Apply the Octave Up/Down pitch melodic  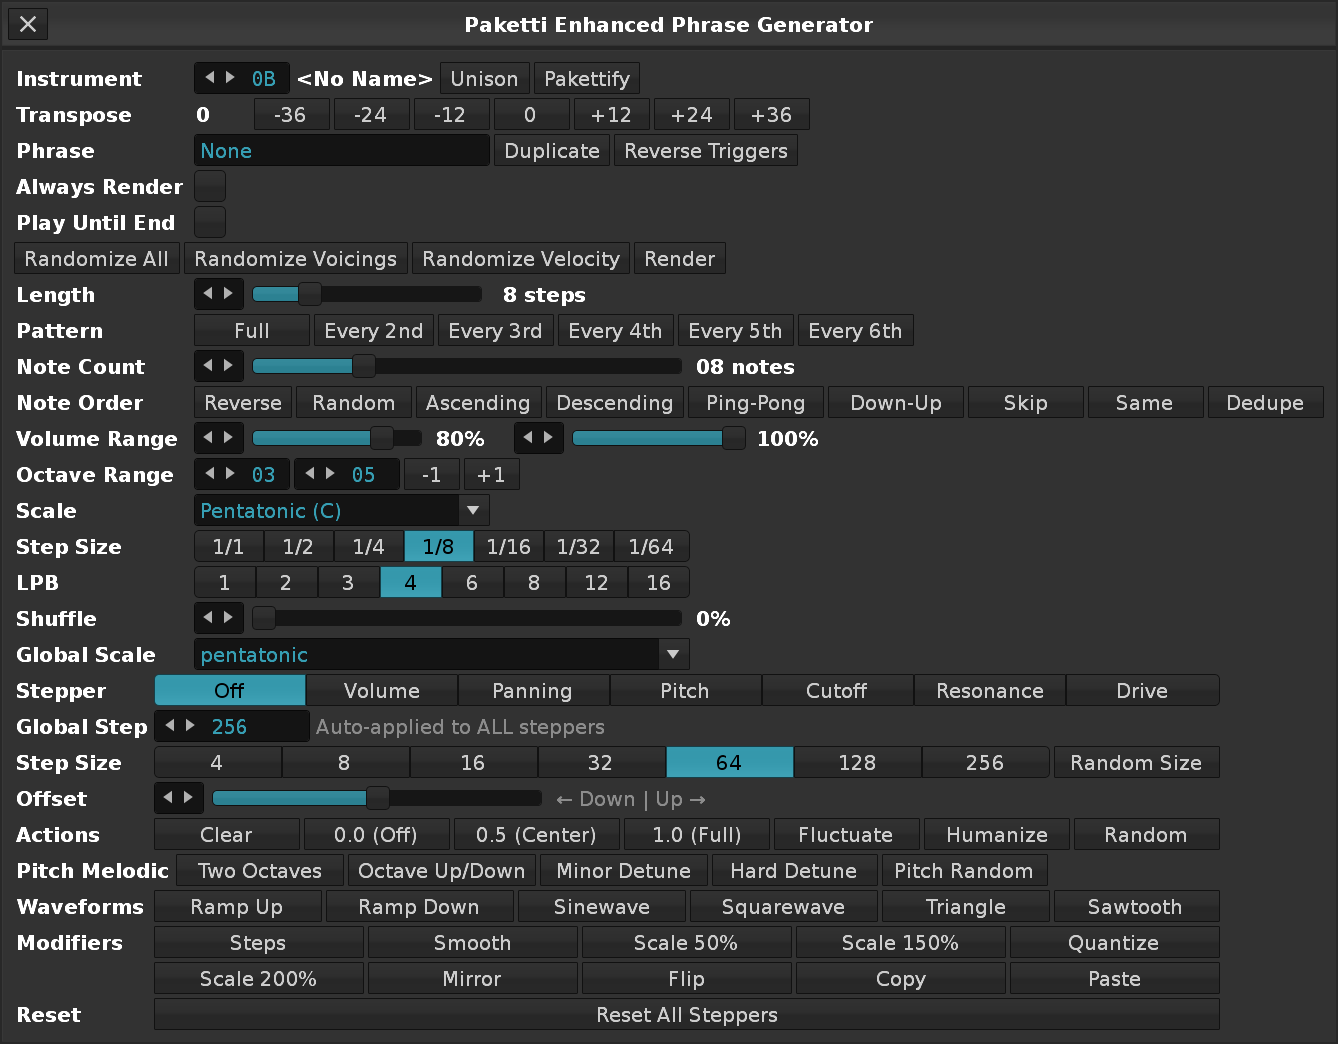(442, 871)
